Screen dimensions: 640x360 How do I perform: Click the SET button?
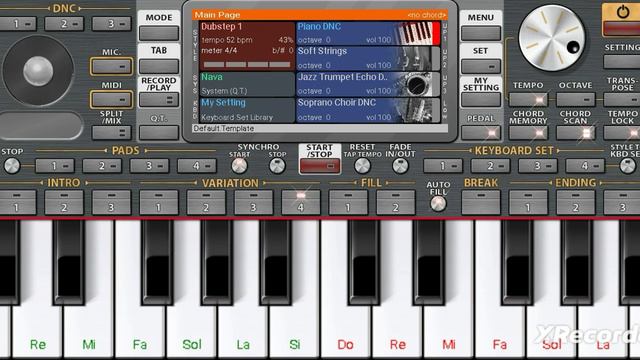(481, 67)
